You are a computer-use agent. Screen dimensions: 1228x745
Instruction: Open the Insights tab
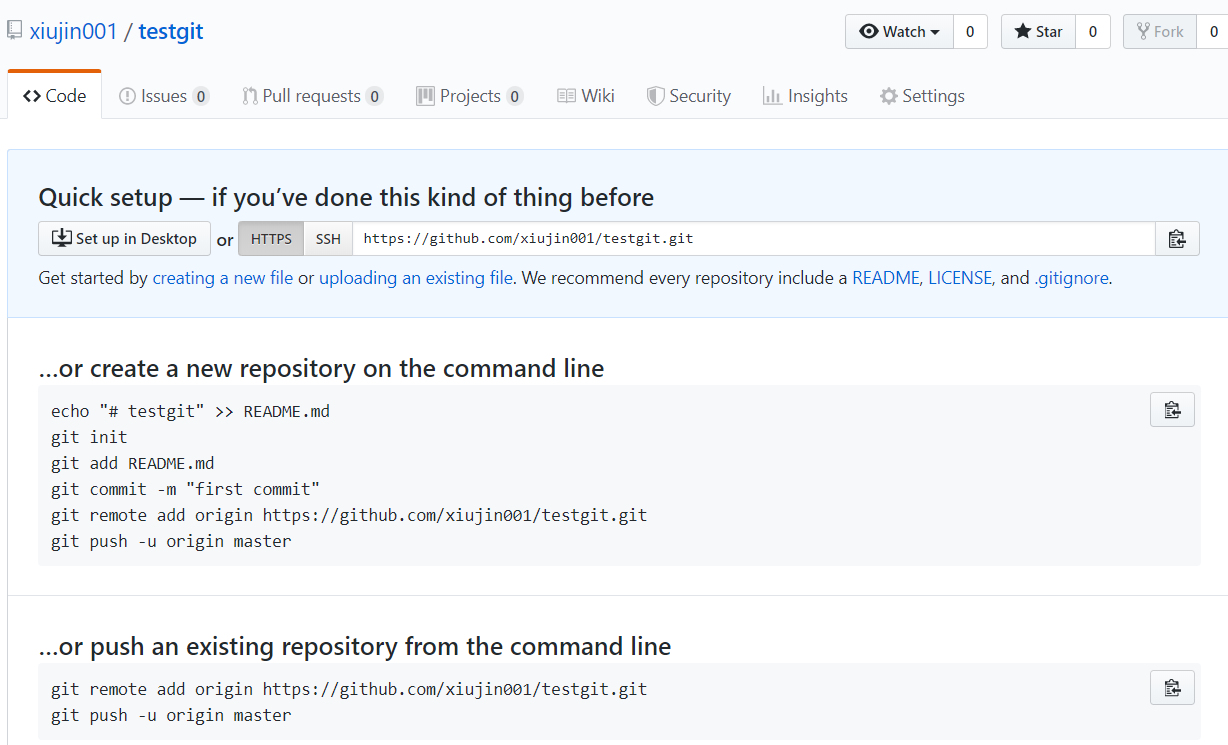click(x=805, y=96)
